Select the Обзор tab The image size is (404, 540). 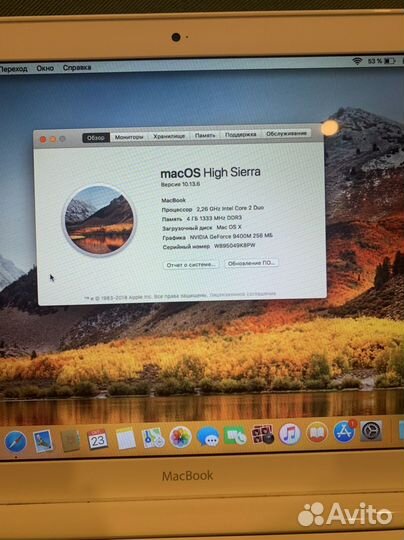(96, 138)
